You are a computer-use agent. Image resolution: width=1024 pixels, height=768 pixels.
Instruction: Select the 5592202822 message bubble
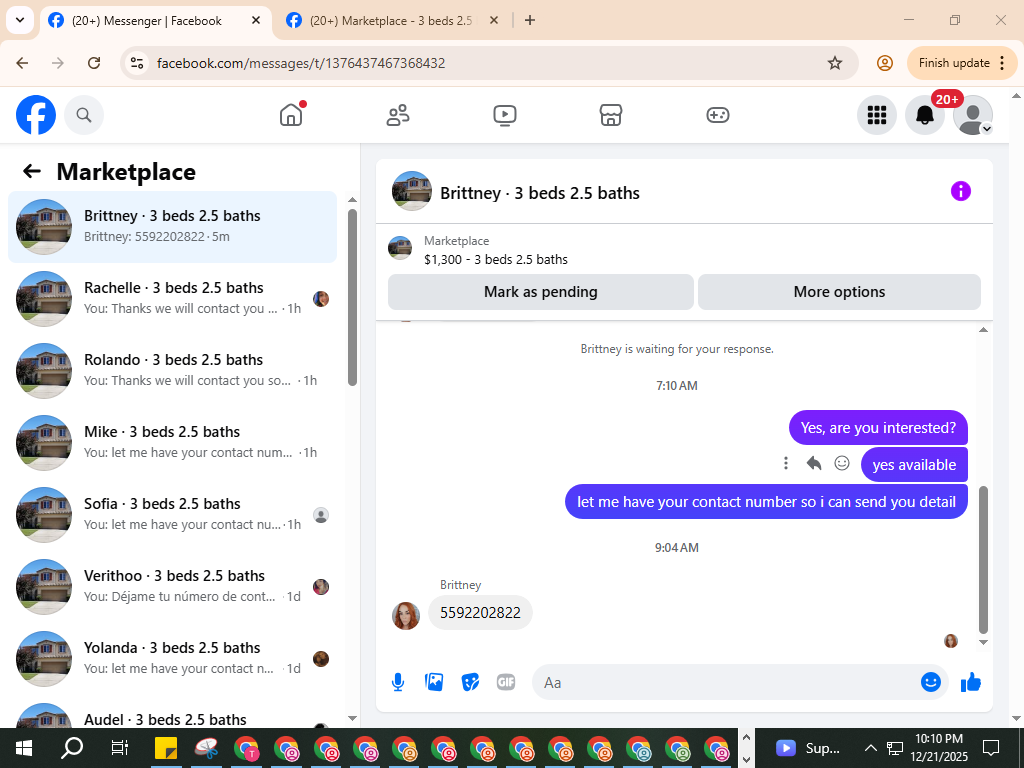tap(480, 613)
